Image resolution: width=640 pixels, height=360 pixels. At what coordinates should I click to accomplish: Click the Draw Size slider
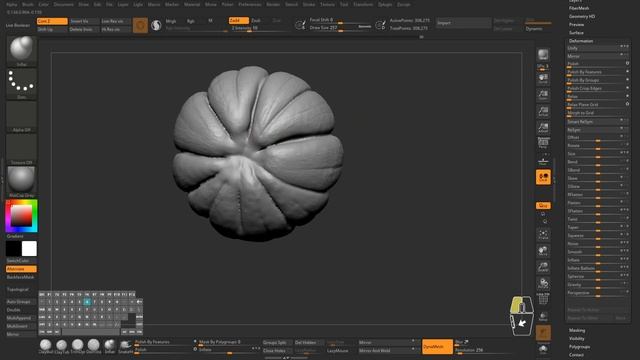click(340, 28)
